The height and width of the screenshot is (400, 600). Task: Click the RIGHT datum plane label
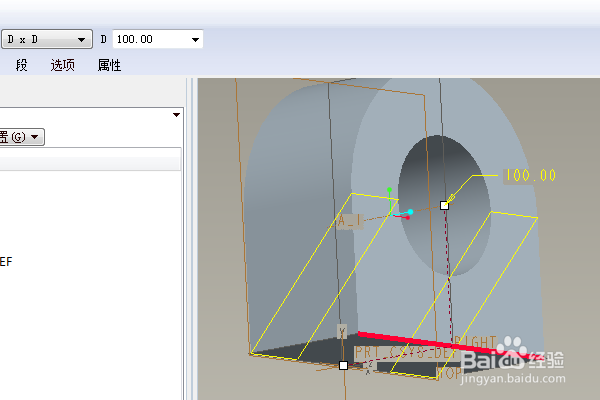(x=474, y=341)
